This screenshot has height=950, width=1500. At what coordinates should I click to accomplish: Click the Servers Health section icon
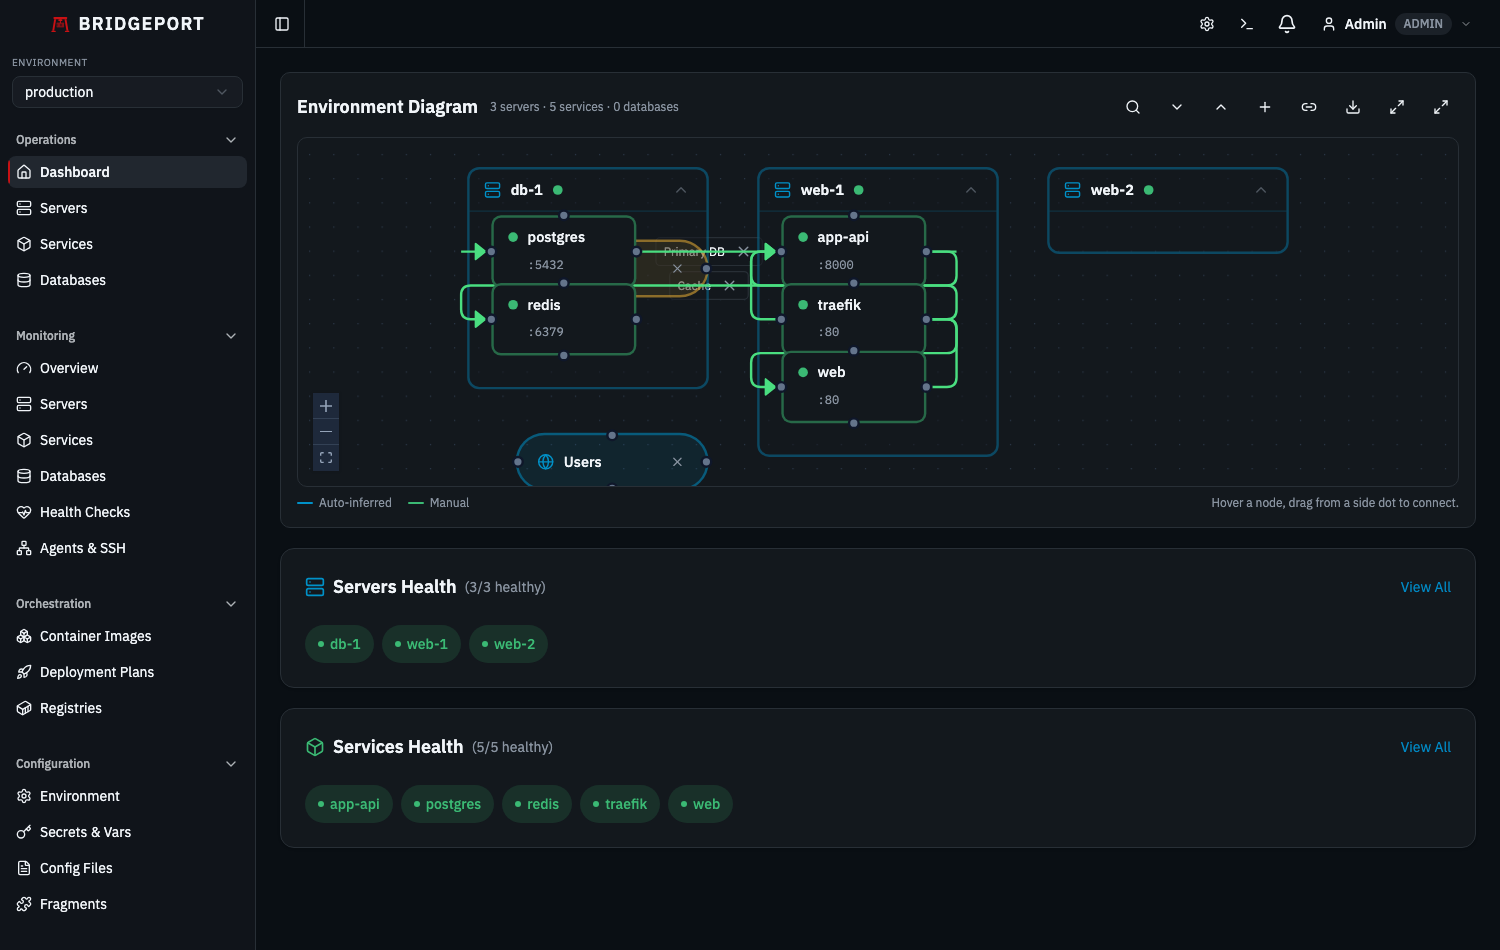315,587
